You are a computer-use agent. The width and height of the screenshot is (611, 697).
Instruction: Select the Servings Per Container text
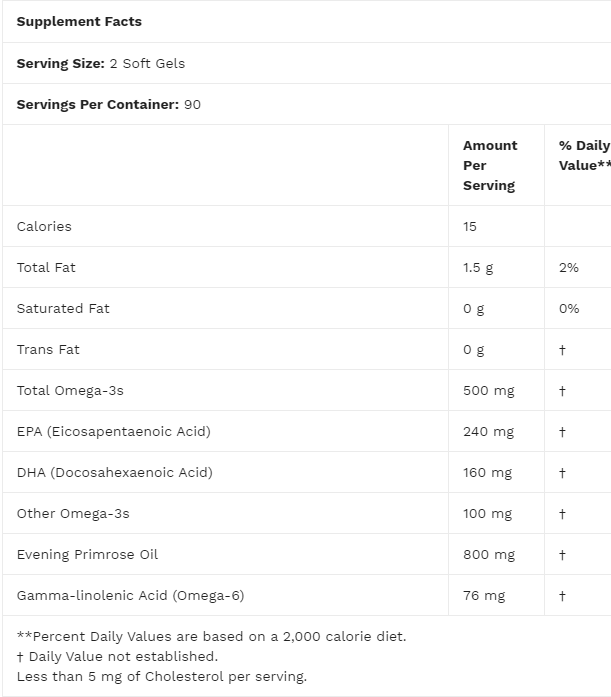109,104
